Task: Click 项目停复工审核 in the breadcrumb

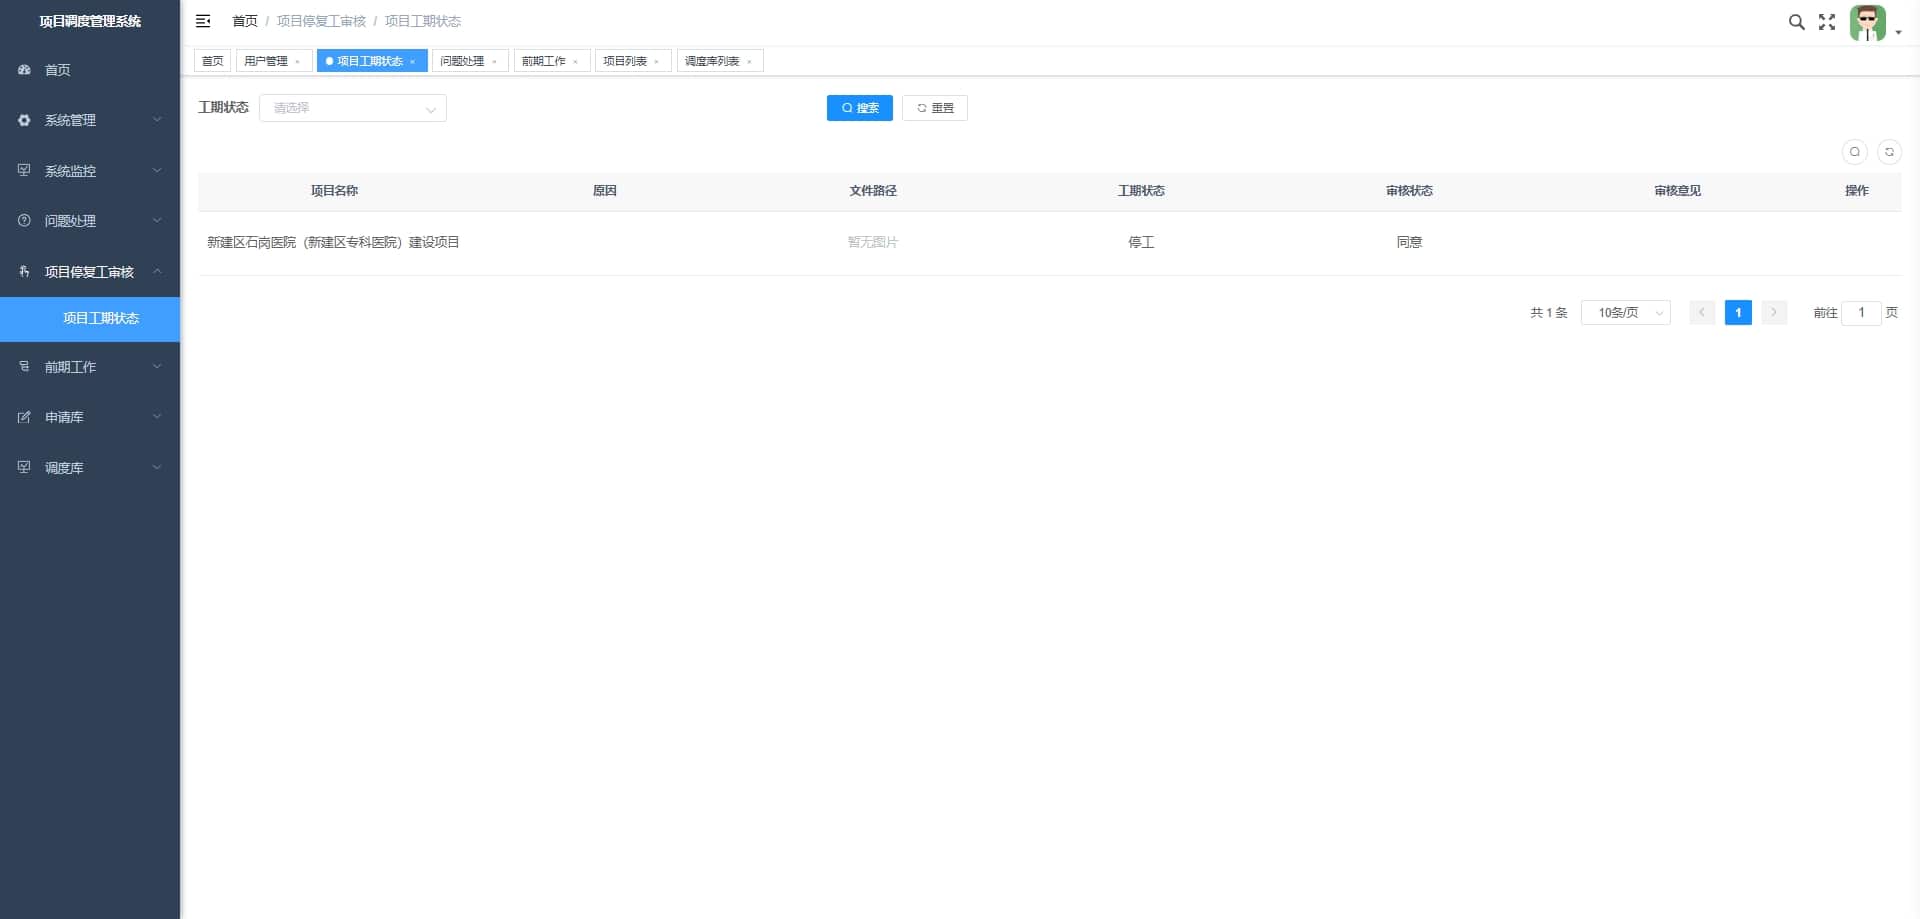Action: (321, 21)
